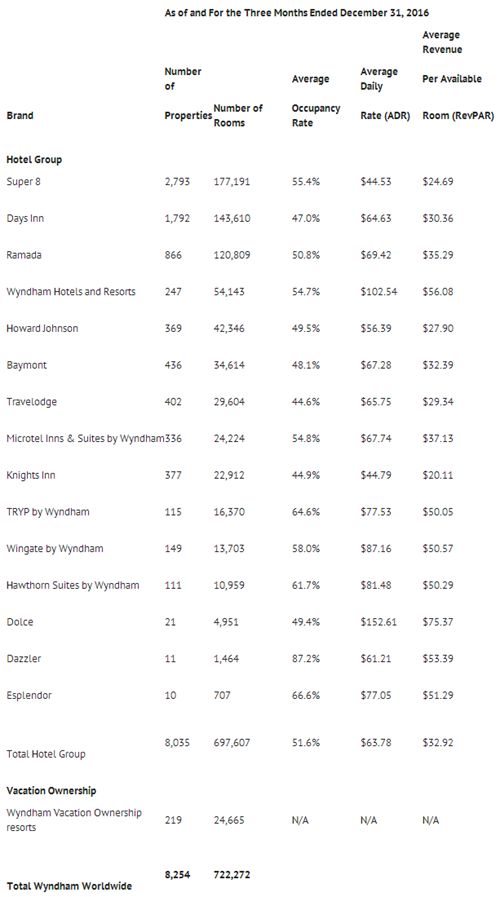Click the Dolce ADR value $152.61

[x=378, y=622]
